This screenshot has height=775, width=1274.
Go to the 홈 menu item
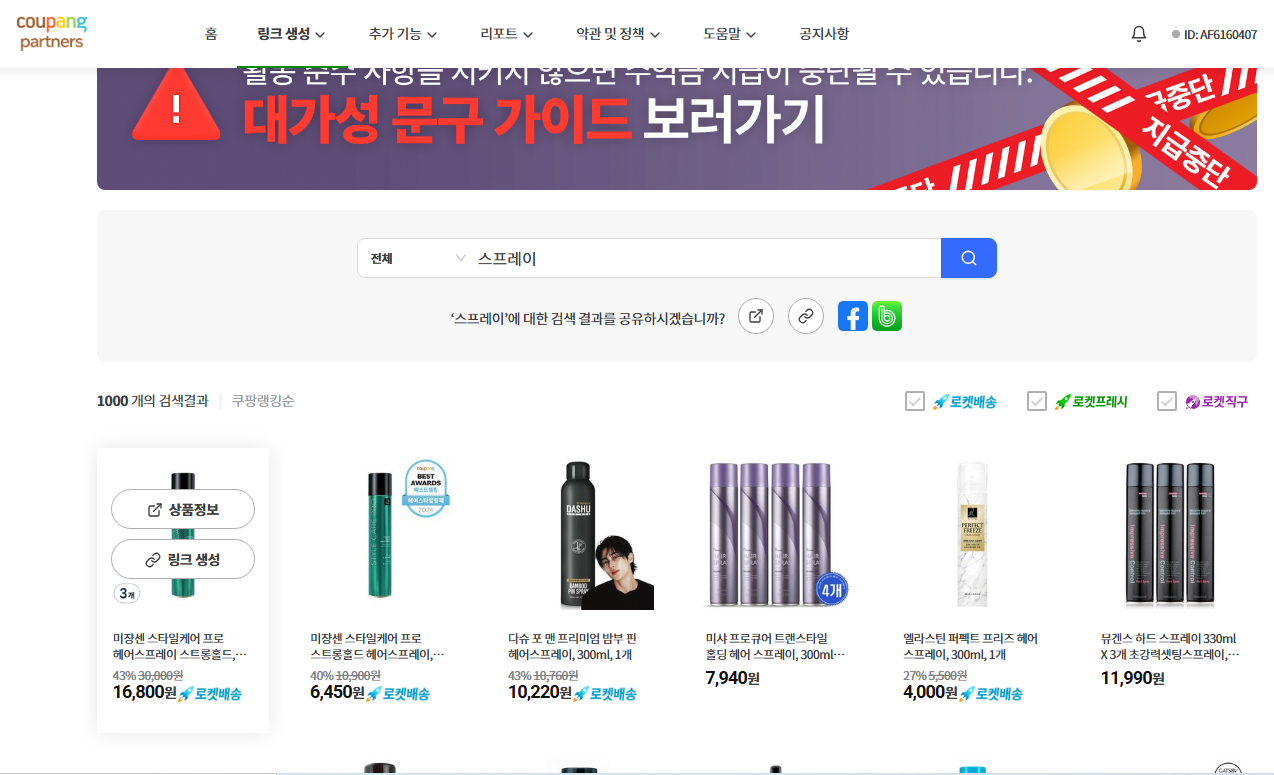tap(211, 34)
